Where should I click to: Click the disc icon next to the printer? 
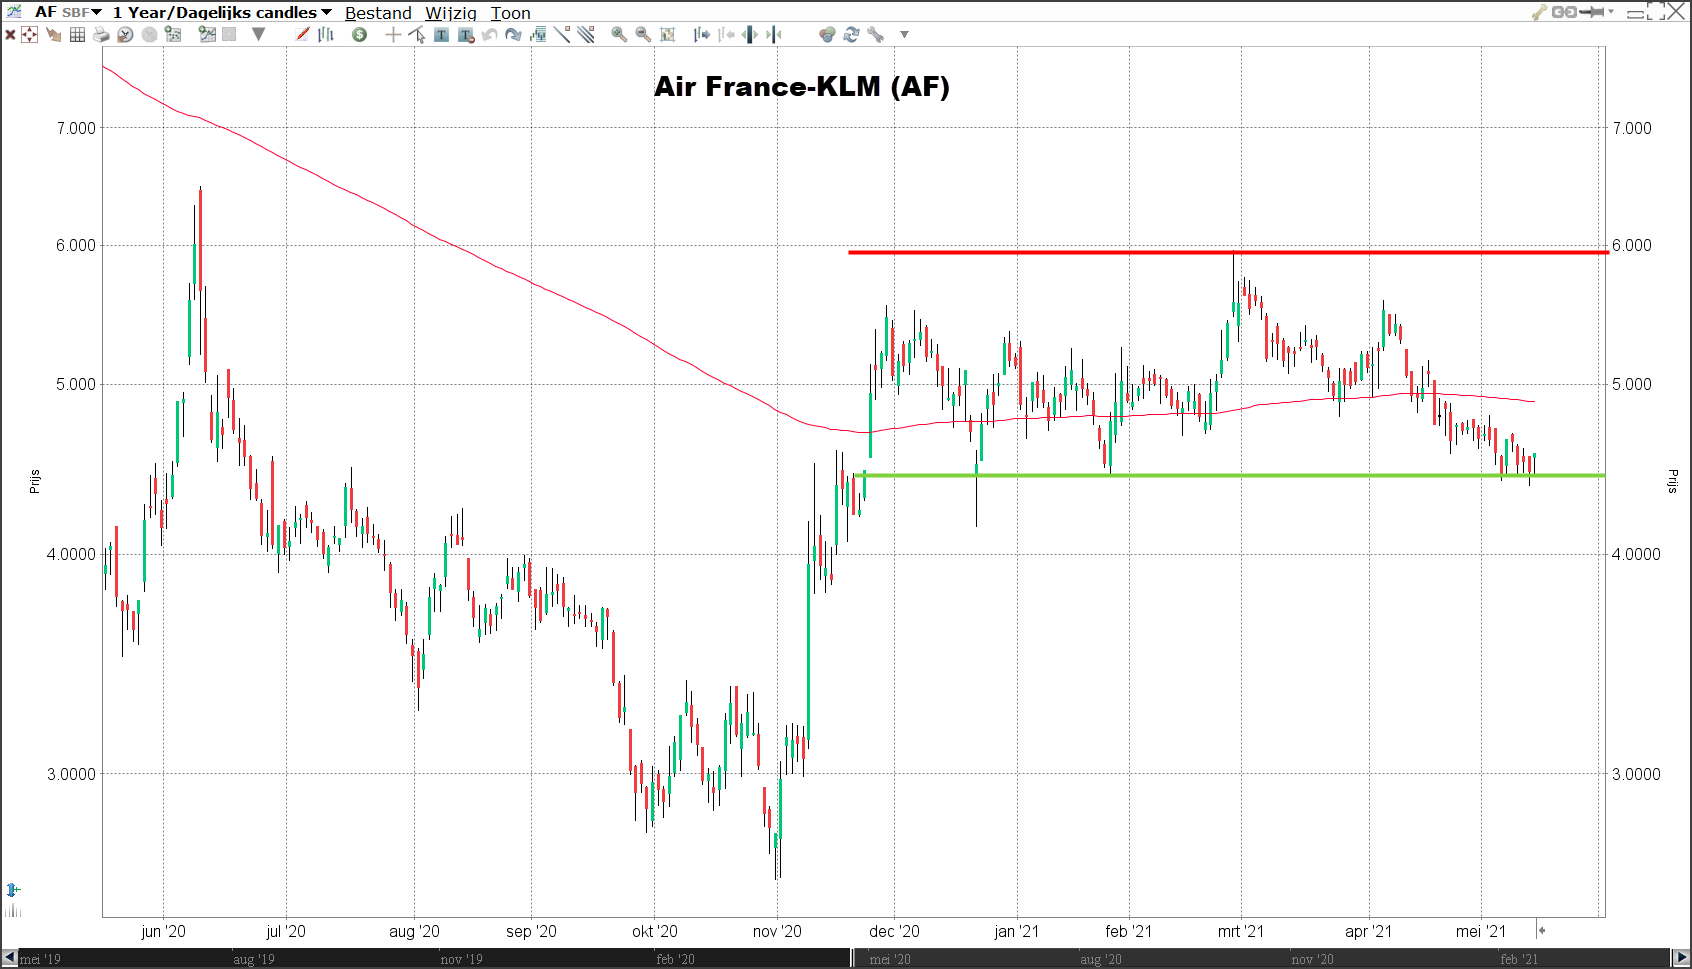125,35
